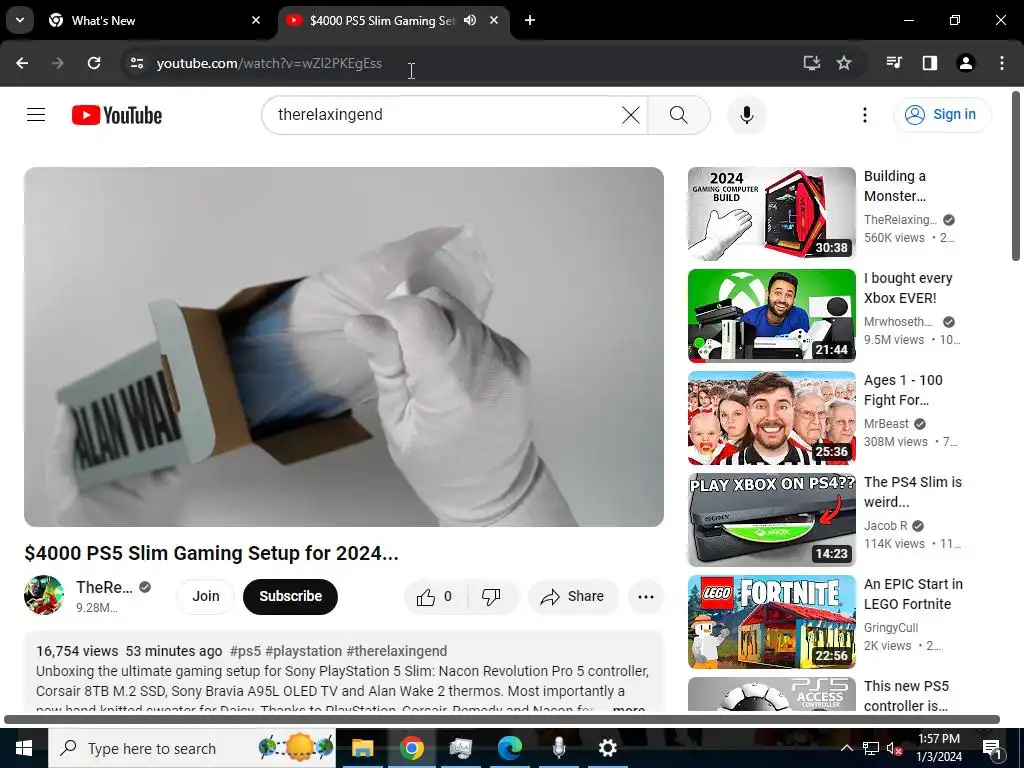Click in the YouTube search field
This screenshot has height=768, width=1024.
(444, 115)
